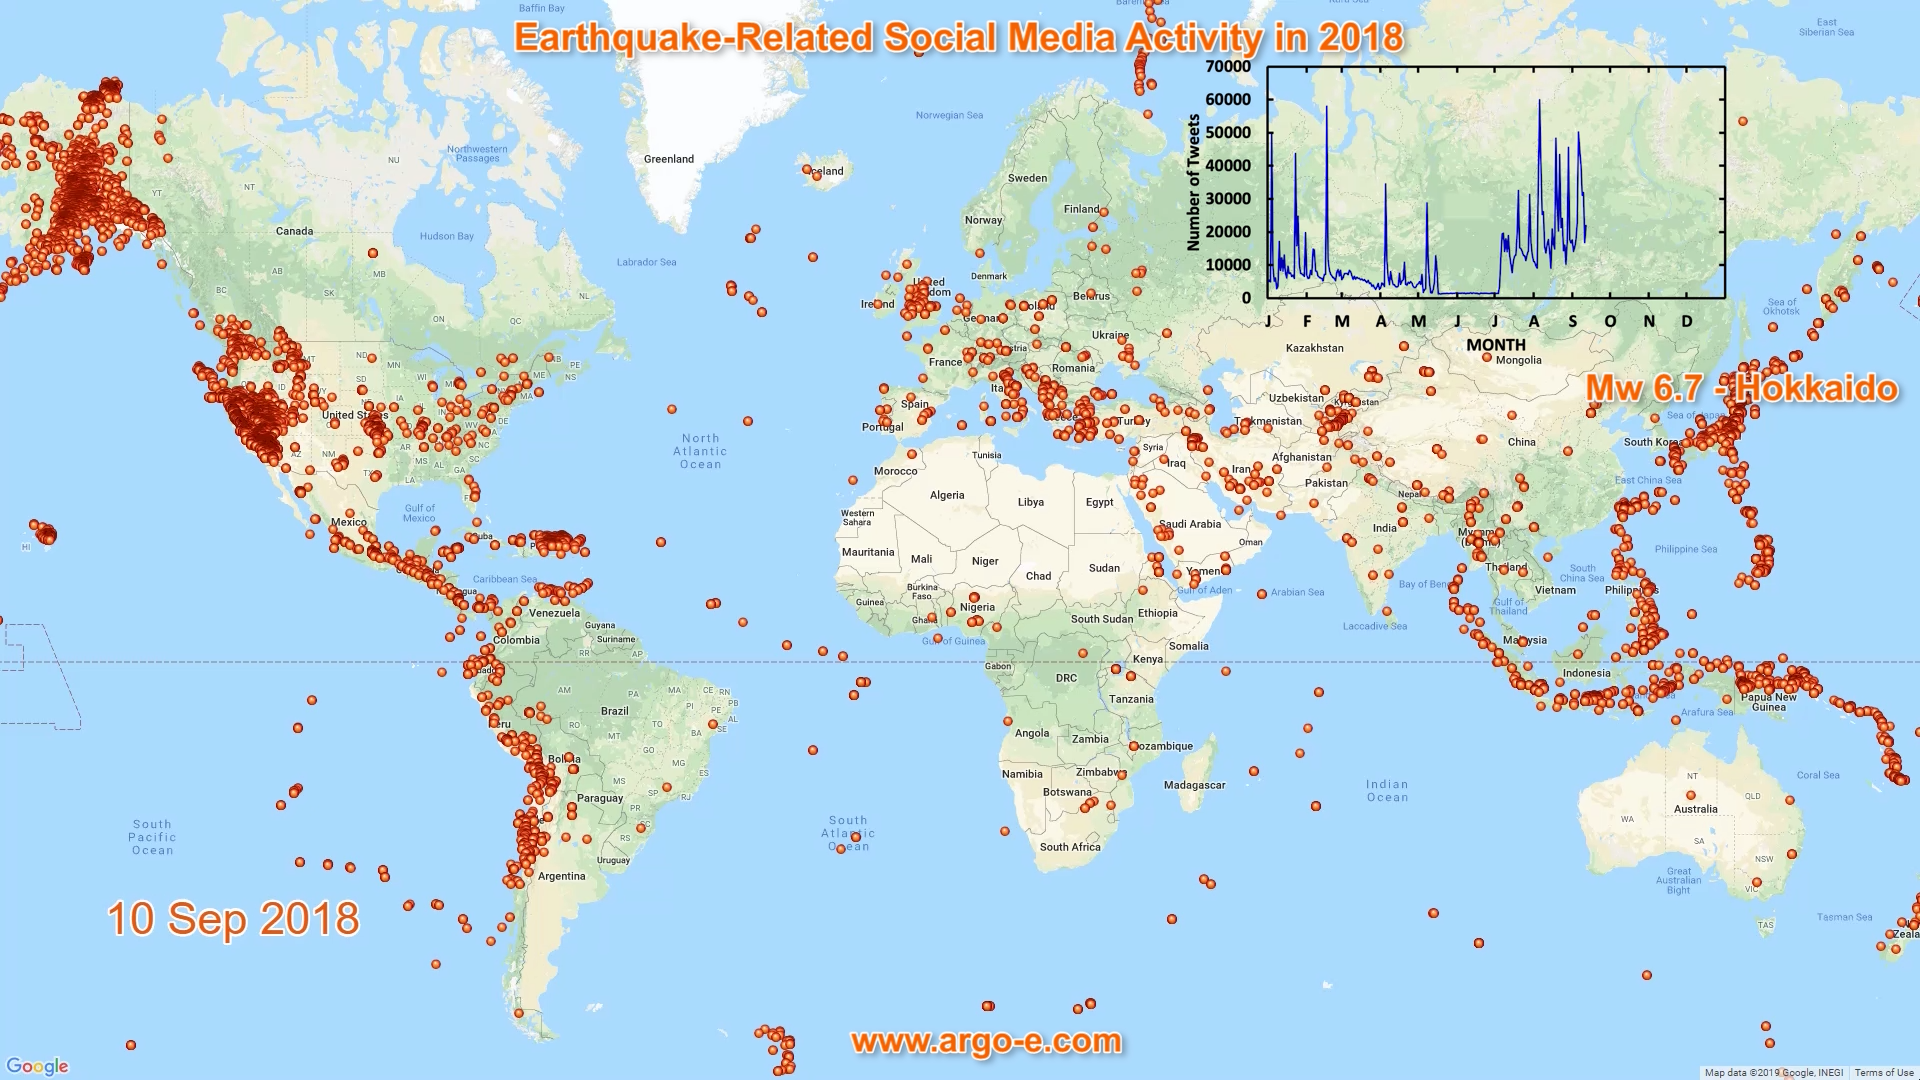Click the Brazil country label
This screenshot has height=1080, width=1920.
click(615, 711)
